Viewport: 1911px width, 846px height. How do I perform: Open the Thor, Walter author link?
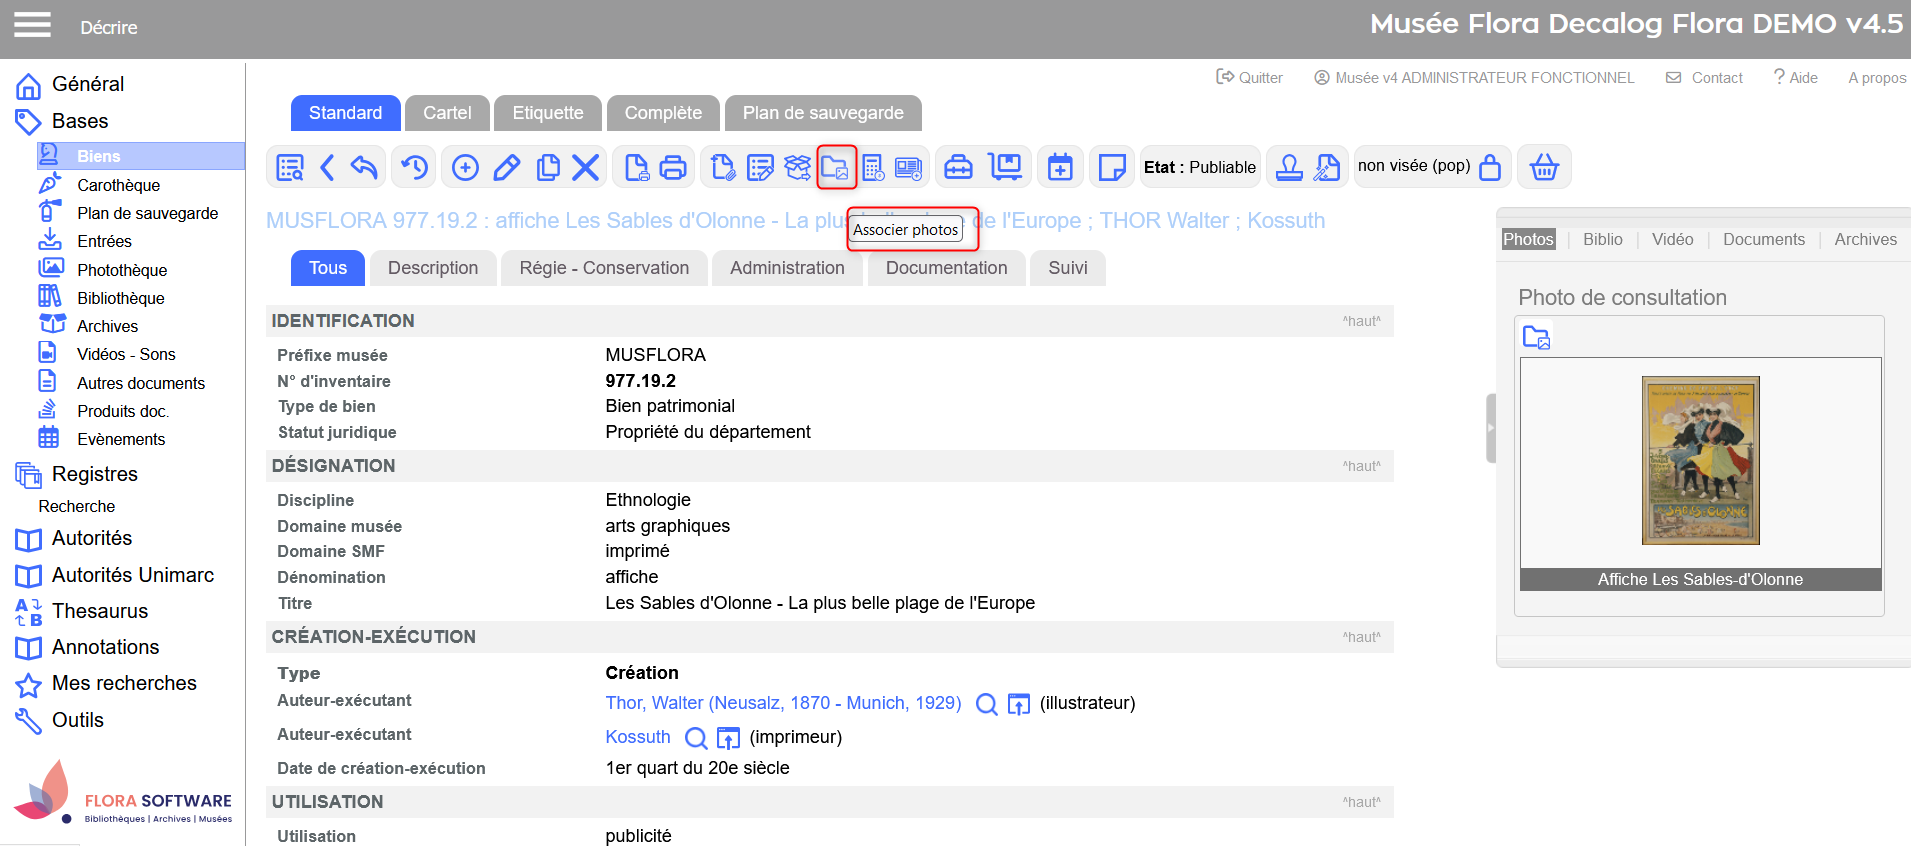click(x=783, y=703)
